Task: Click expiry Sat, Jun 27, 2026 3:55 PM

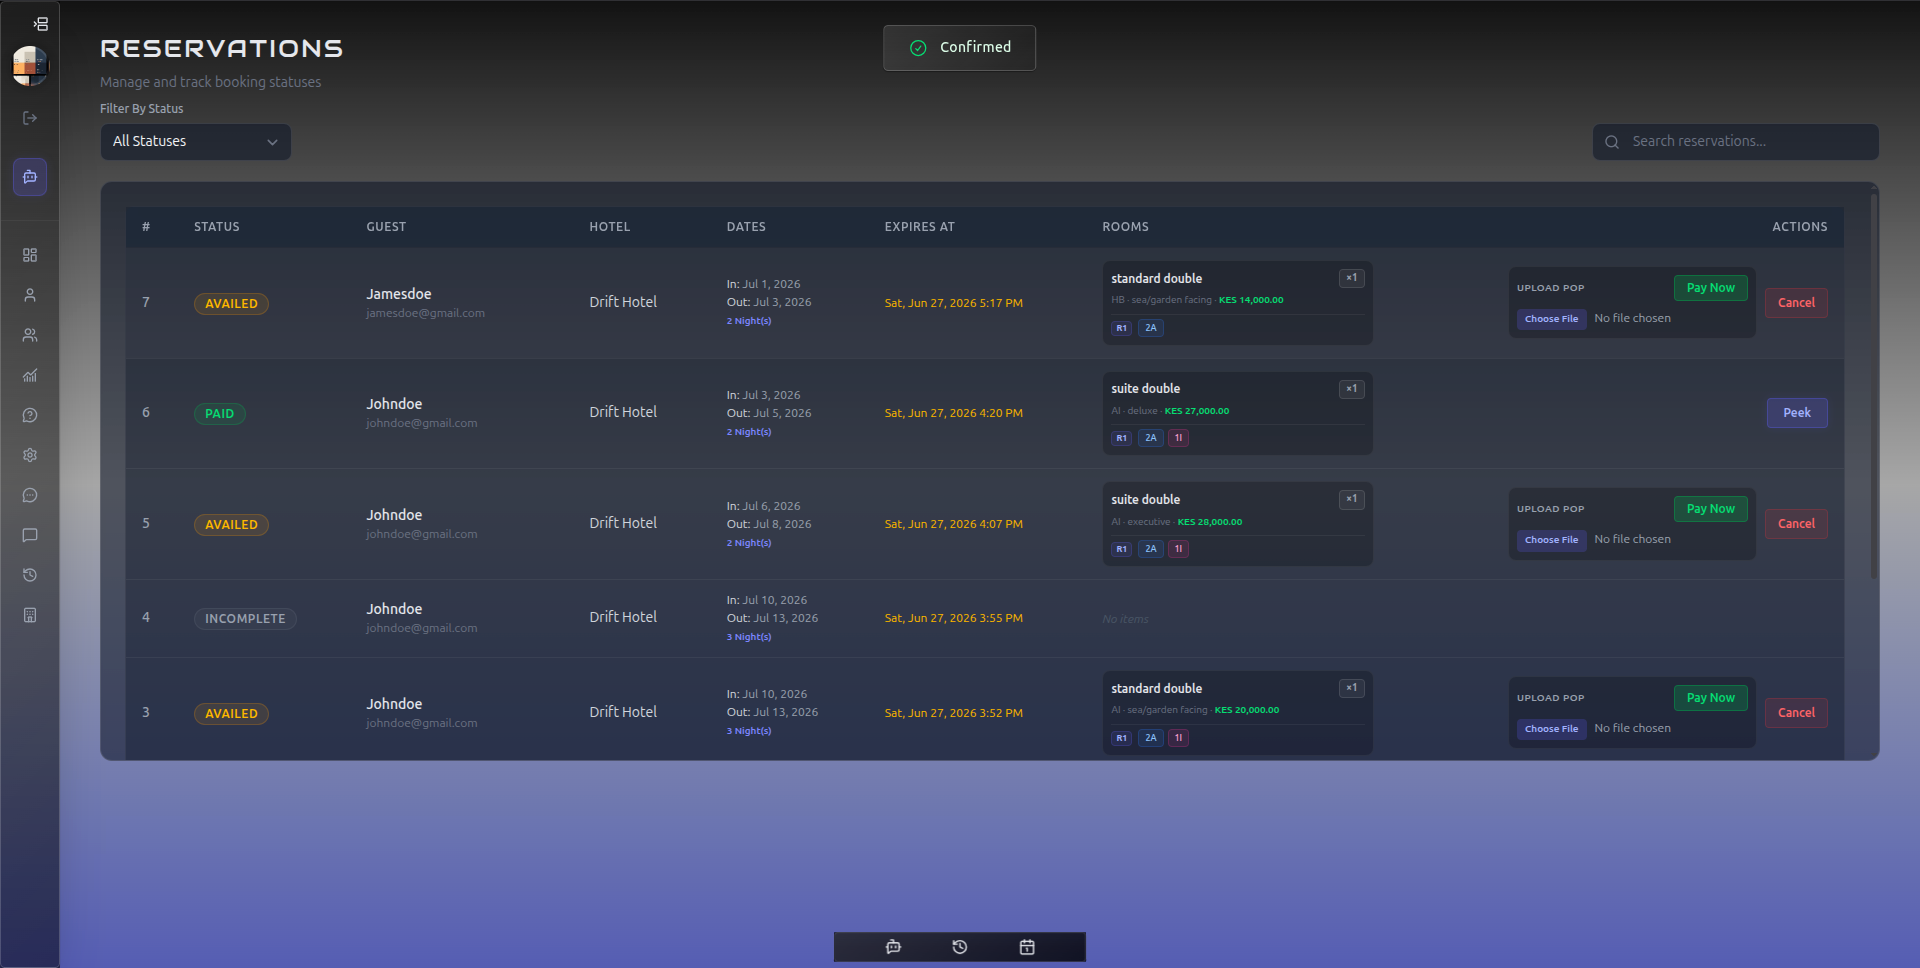Action: (953, 618)
